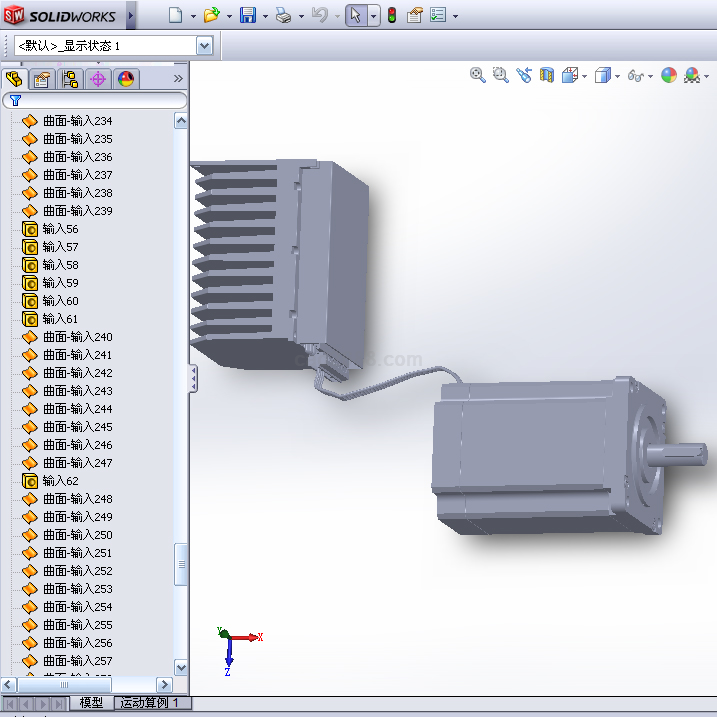
Task: Click the New document icon
Action: point(176,15)
